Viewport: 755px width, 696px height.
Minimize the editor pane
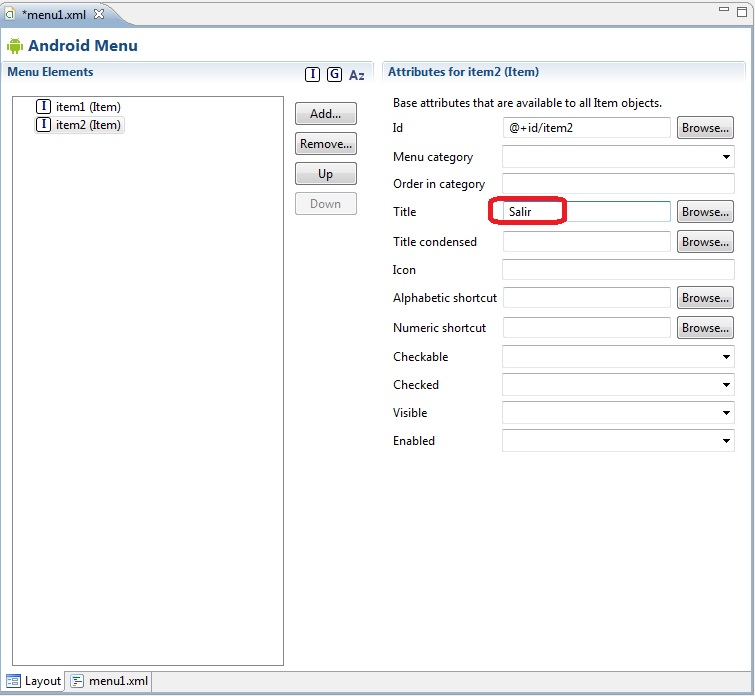pyautogui.click(x=724, y=9)
